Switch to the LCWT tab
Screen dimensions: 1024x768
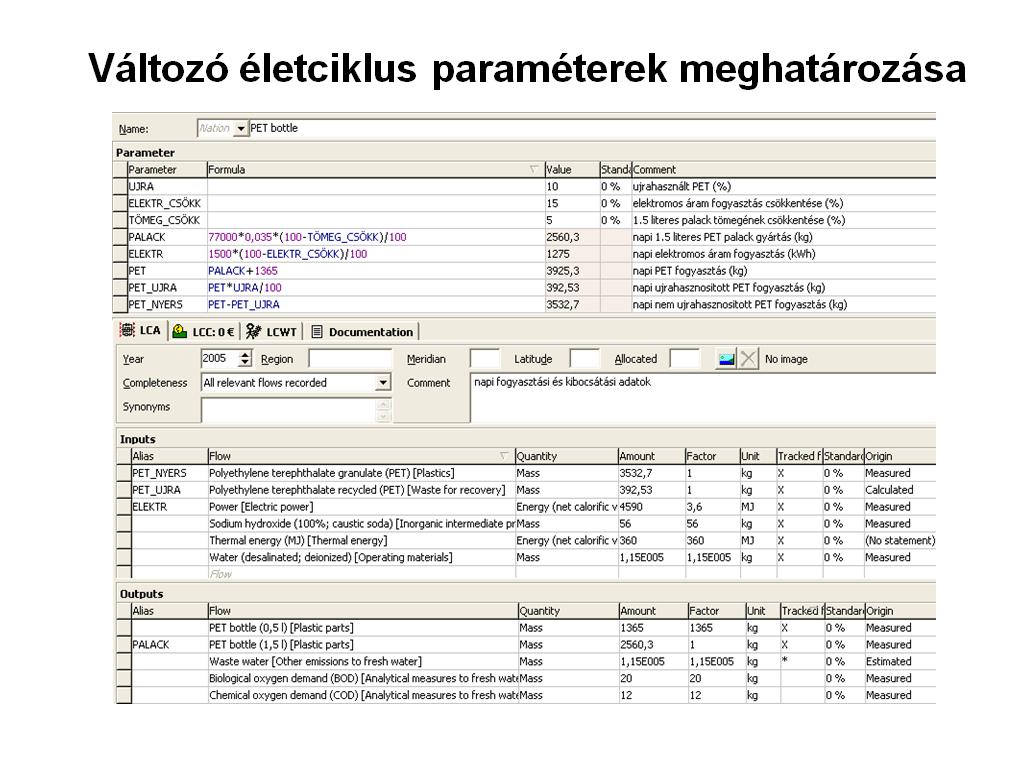pos(272,332)
